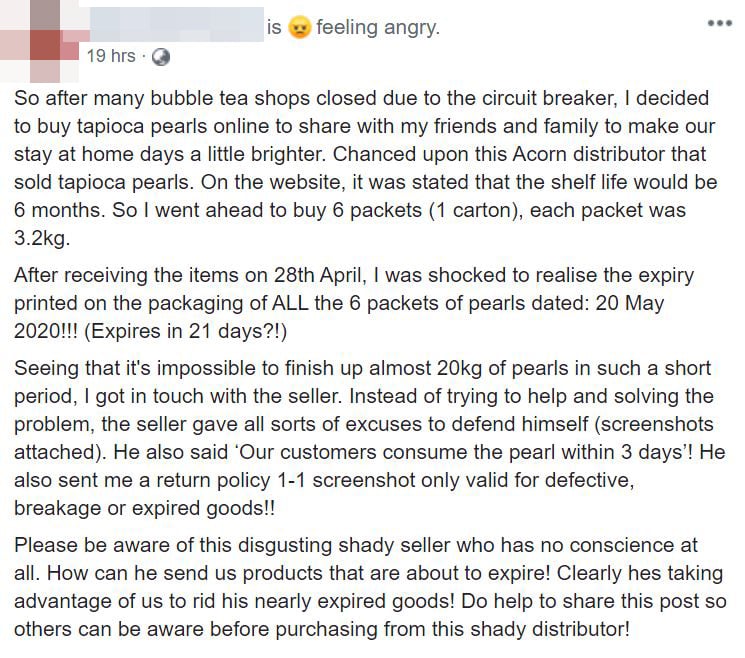
Task: Click the globe public audience icon
Action: point(159,57)
